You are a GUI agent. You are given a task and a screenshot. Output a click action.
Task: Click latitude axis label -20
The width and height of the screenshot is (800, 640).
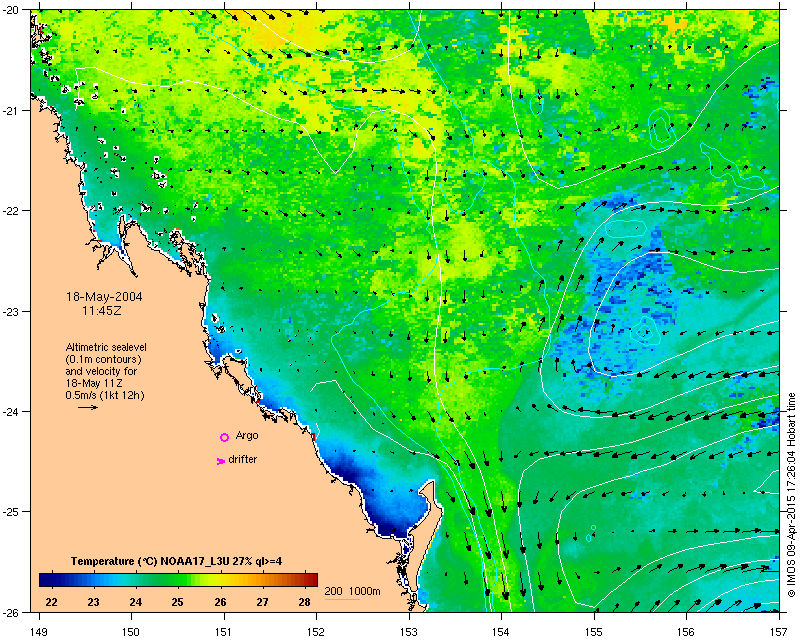tap(10, 11)
